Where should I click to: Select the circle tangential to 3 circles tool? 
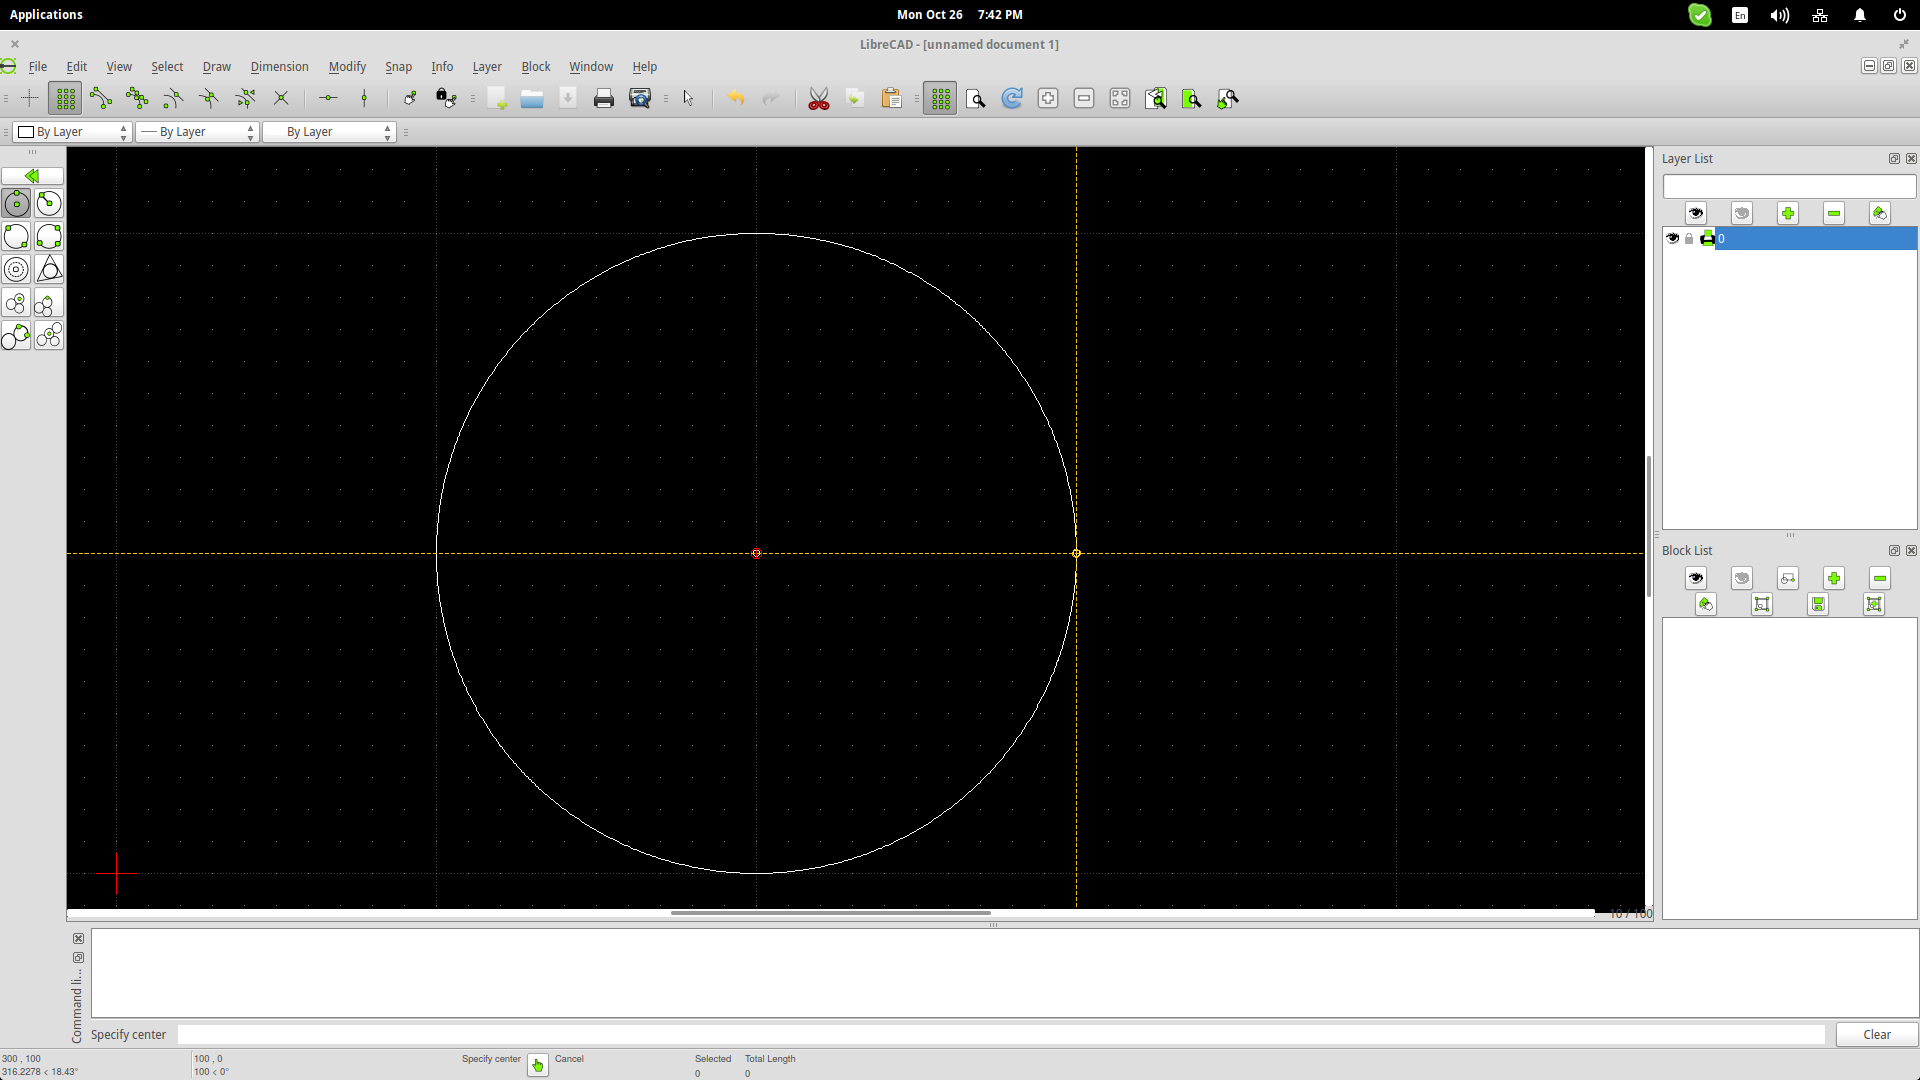[x=49, y=336]
